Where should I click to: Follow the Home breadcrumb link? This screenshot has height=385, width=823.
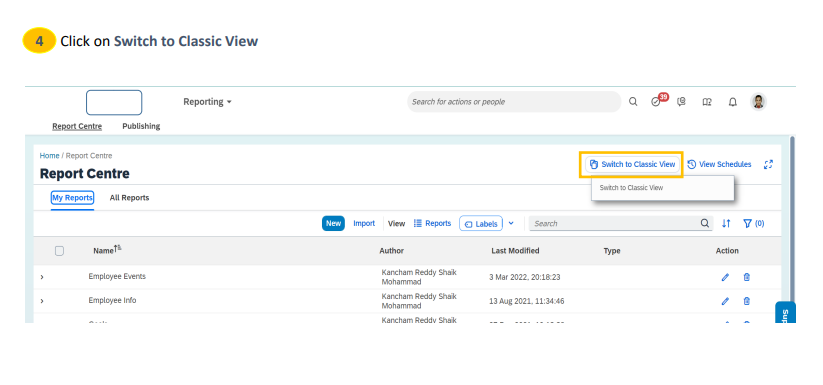(x=49, y=156)
